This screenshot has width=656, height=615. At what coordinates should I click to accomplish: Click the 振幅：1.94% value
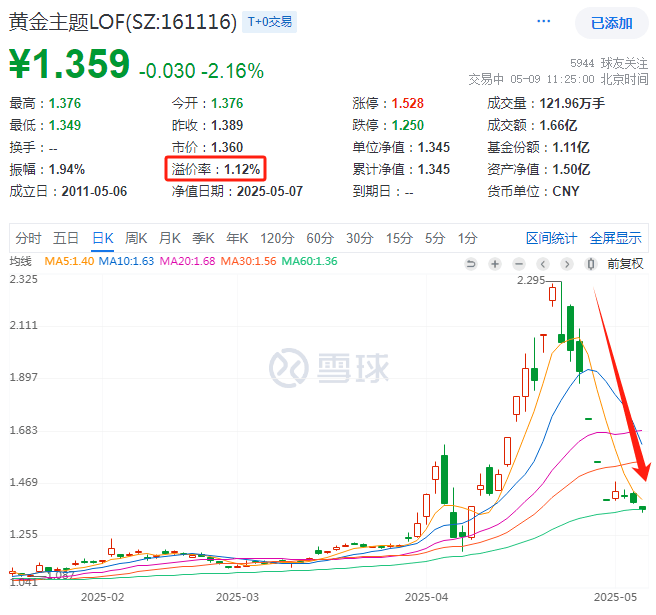[47, 169]
